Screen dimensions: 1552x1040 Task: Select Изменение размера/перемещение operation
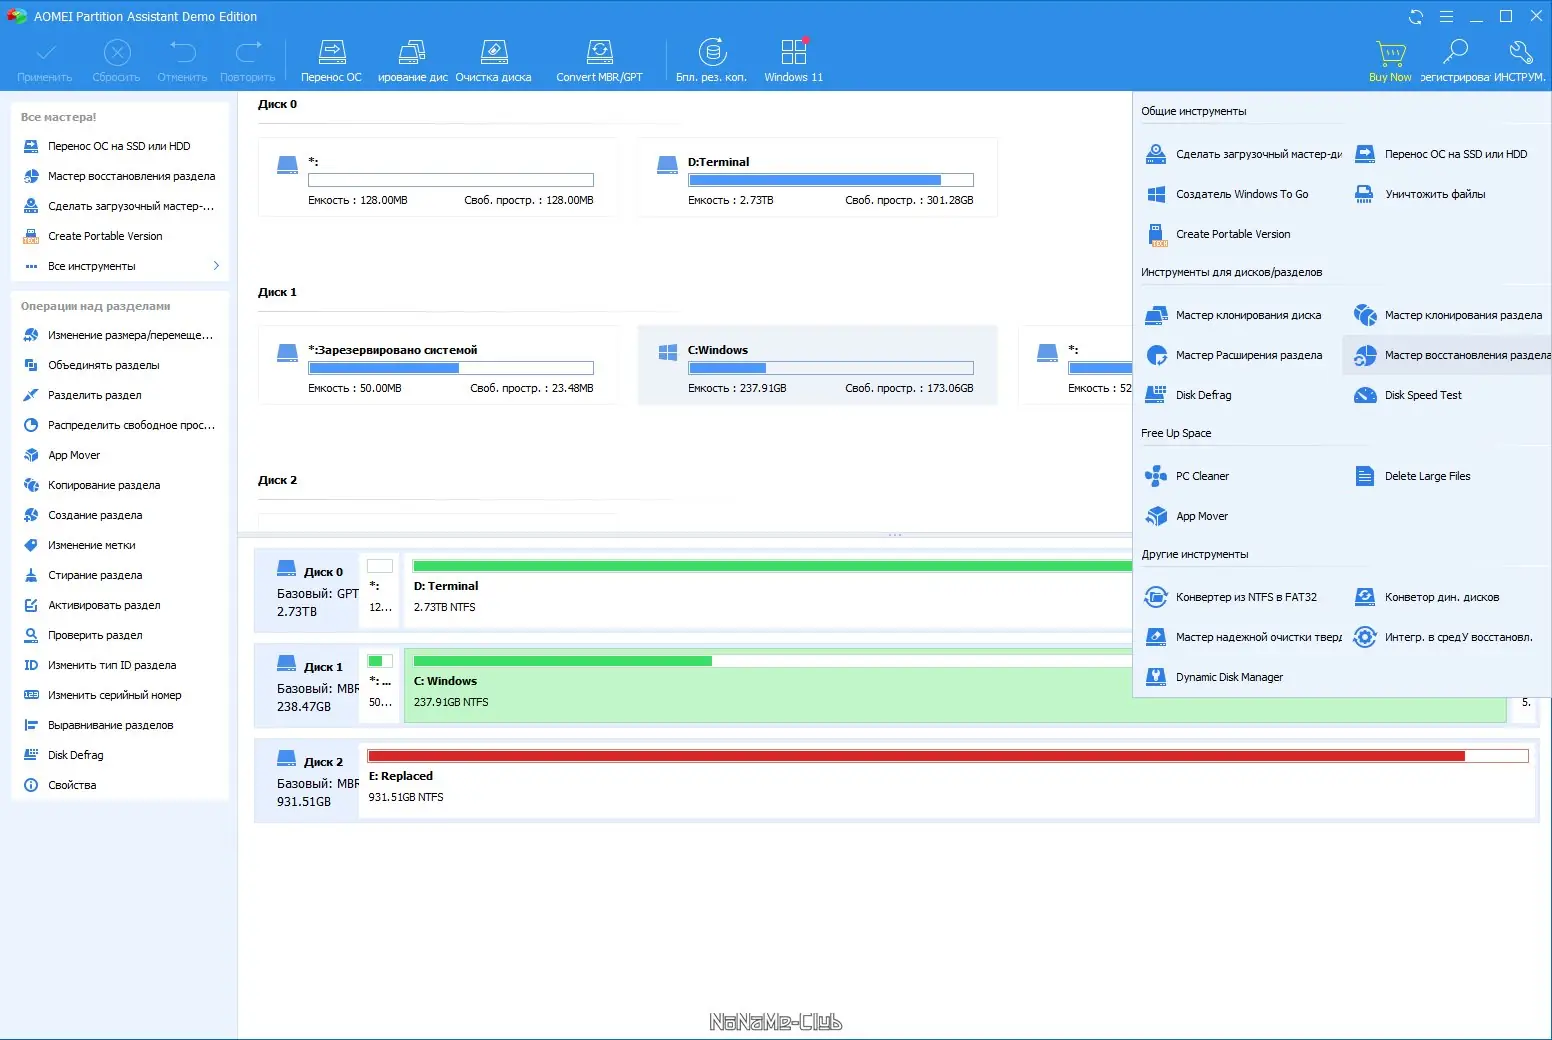(120, 335)
